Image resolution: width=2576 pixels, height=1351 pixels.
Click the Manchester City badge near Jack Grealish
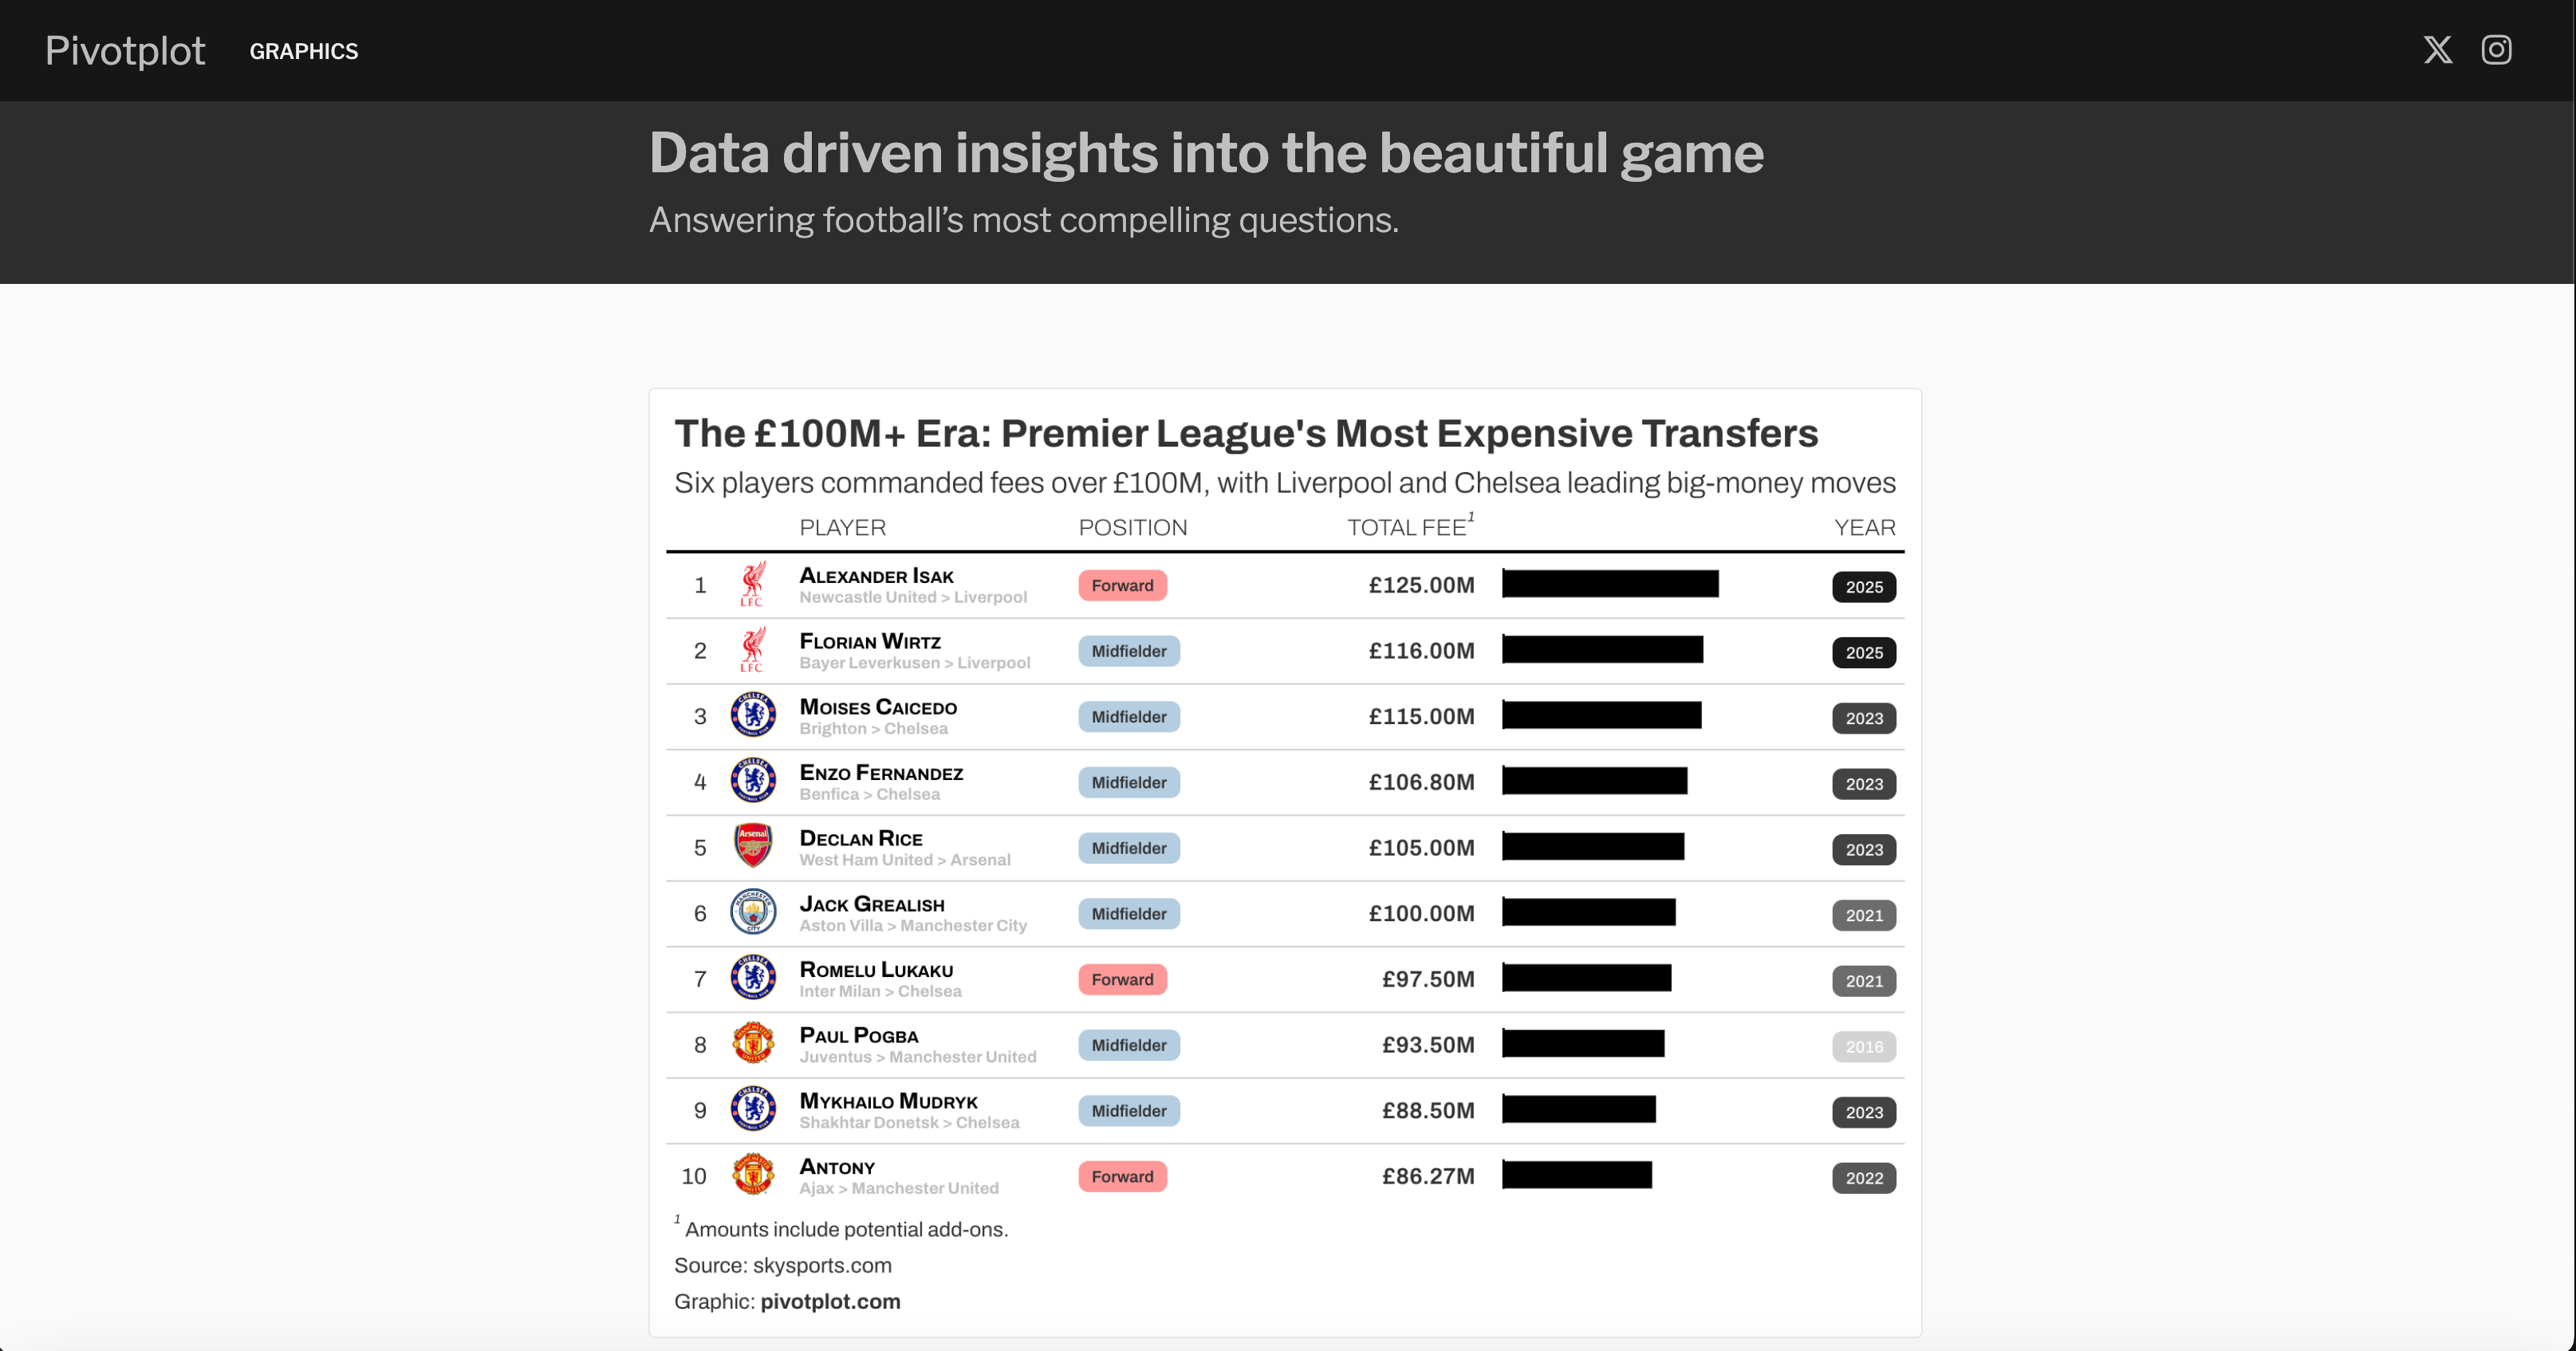click(x=753, y=912)
